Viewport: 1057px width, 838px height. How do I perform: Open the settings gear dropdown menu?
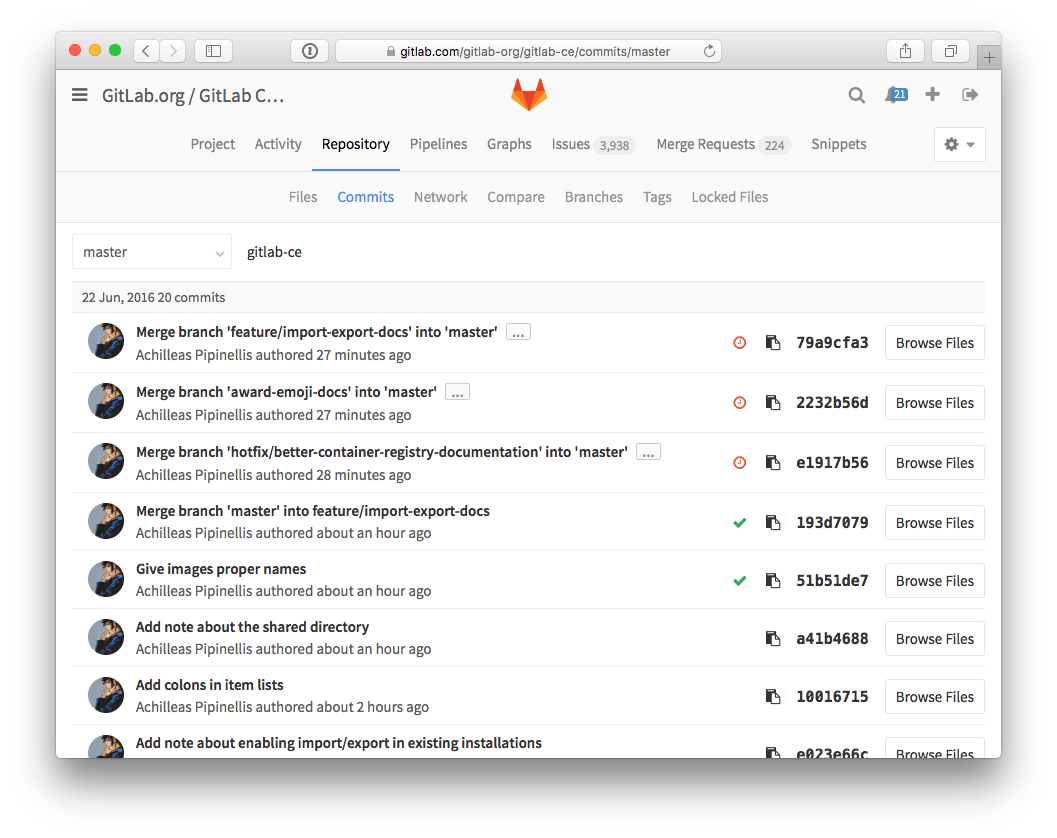click(950, 144)
